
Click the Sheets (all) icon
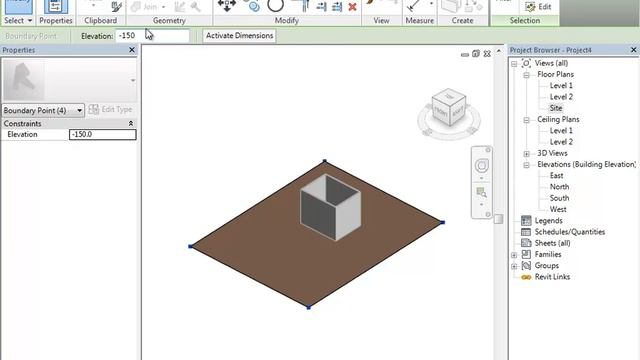tap(526, 243)
